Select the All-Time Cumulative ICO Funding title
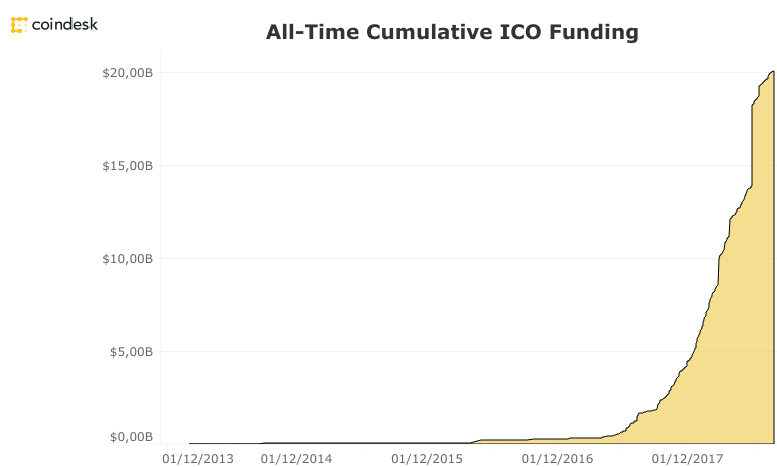This screenshot has width=777, height=467. (451, 32)
